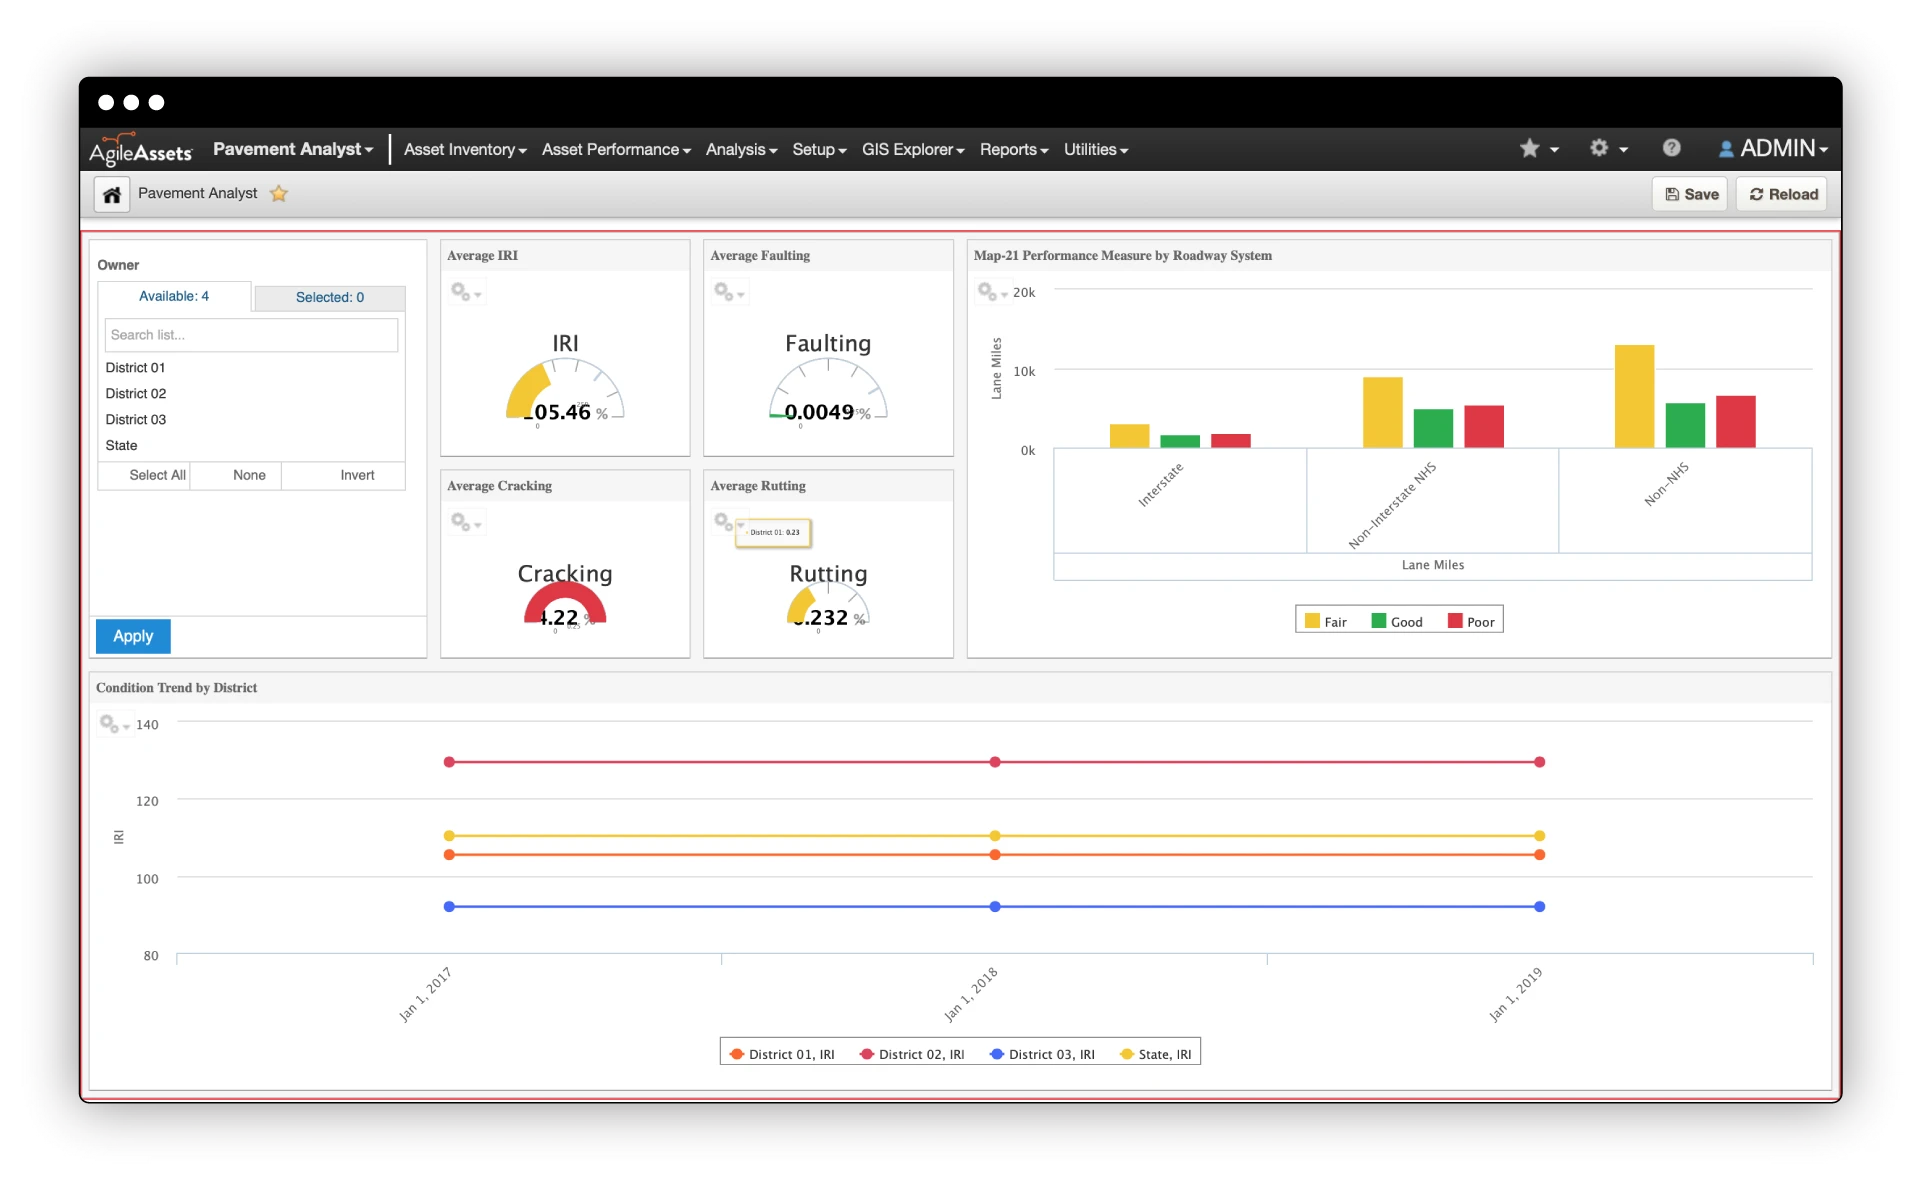Toggle the Poor legend swatch
The image size is (1920, 1181).
pyautogui.click(x=1455, y=621)
